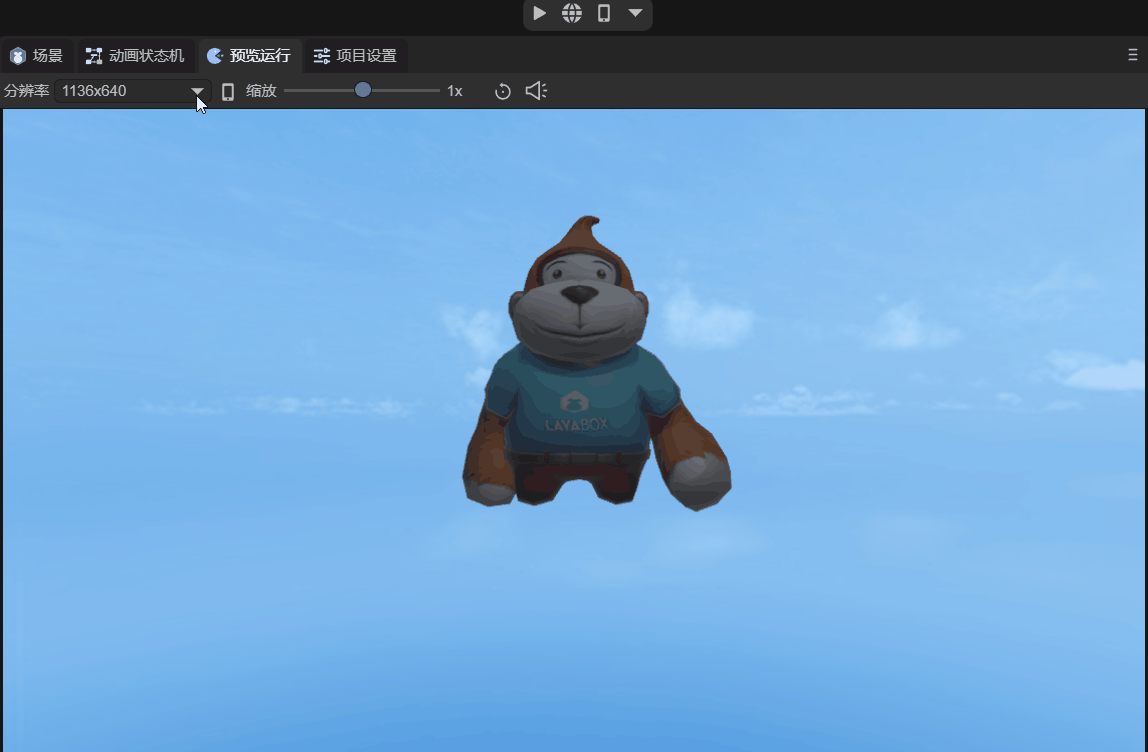Click the globe browser preview icon
Viewport: 1148px width, 752px height.
[572, 14]
